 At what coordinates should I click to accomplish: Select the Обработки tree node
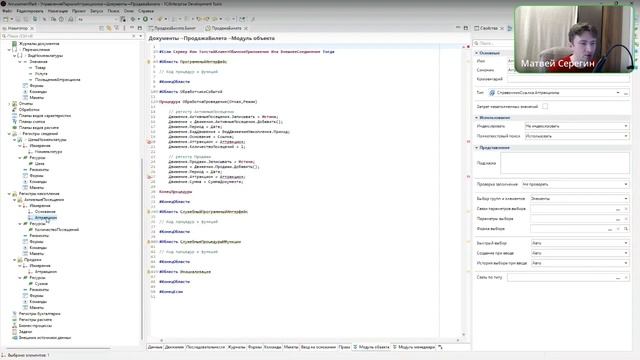(x=29, y=109)
